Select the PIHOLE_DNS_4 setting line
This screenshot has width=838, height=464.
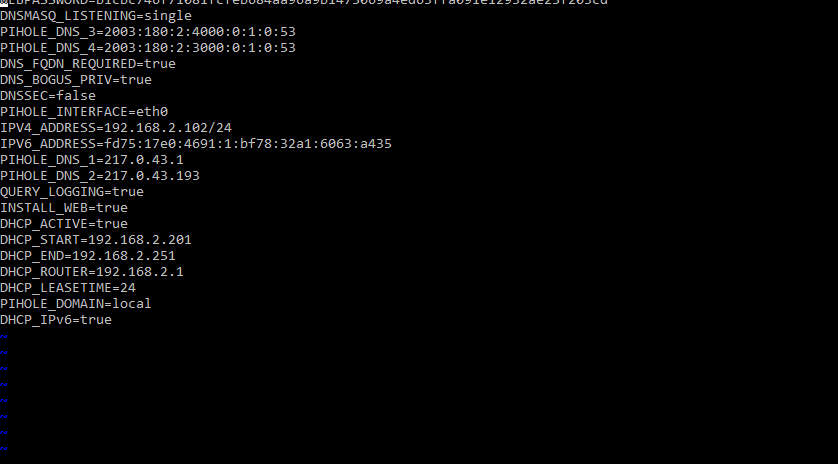pyautogui.click(x=147, y=48)
